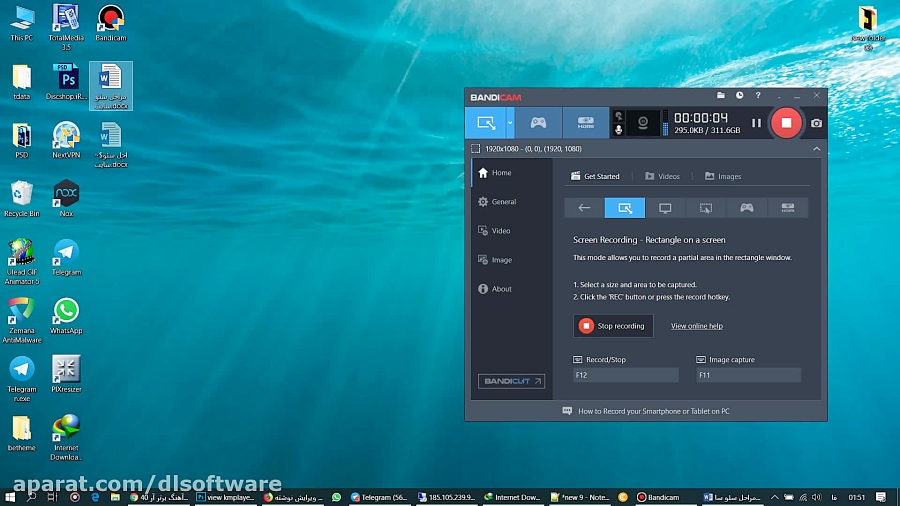This screenshot has height=506, width=900.
Task: Select the Get Started tab
Action: 595,176
